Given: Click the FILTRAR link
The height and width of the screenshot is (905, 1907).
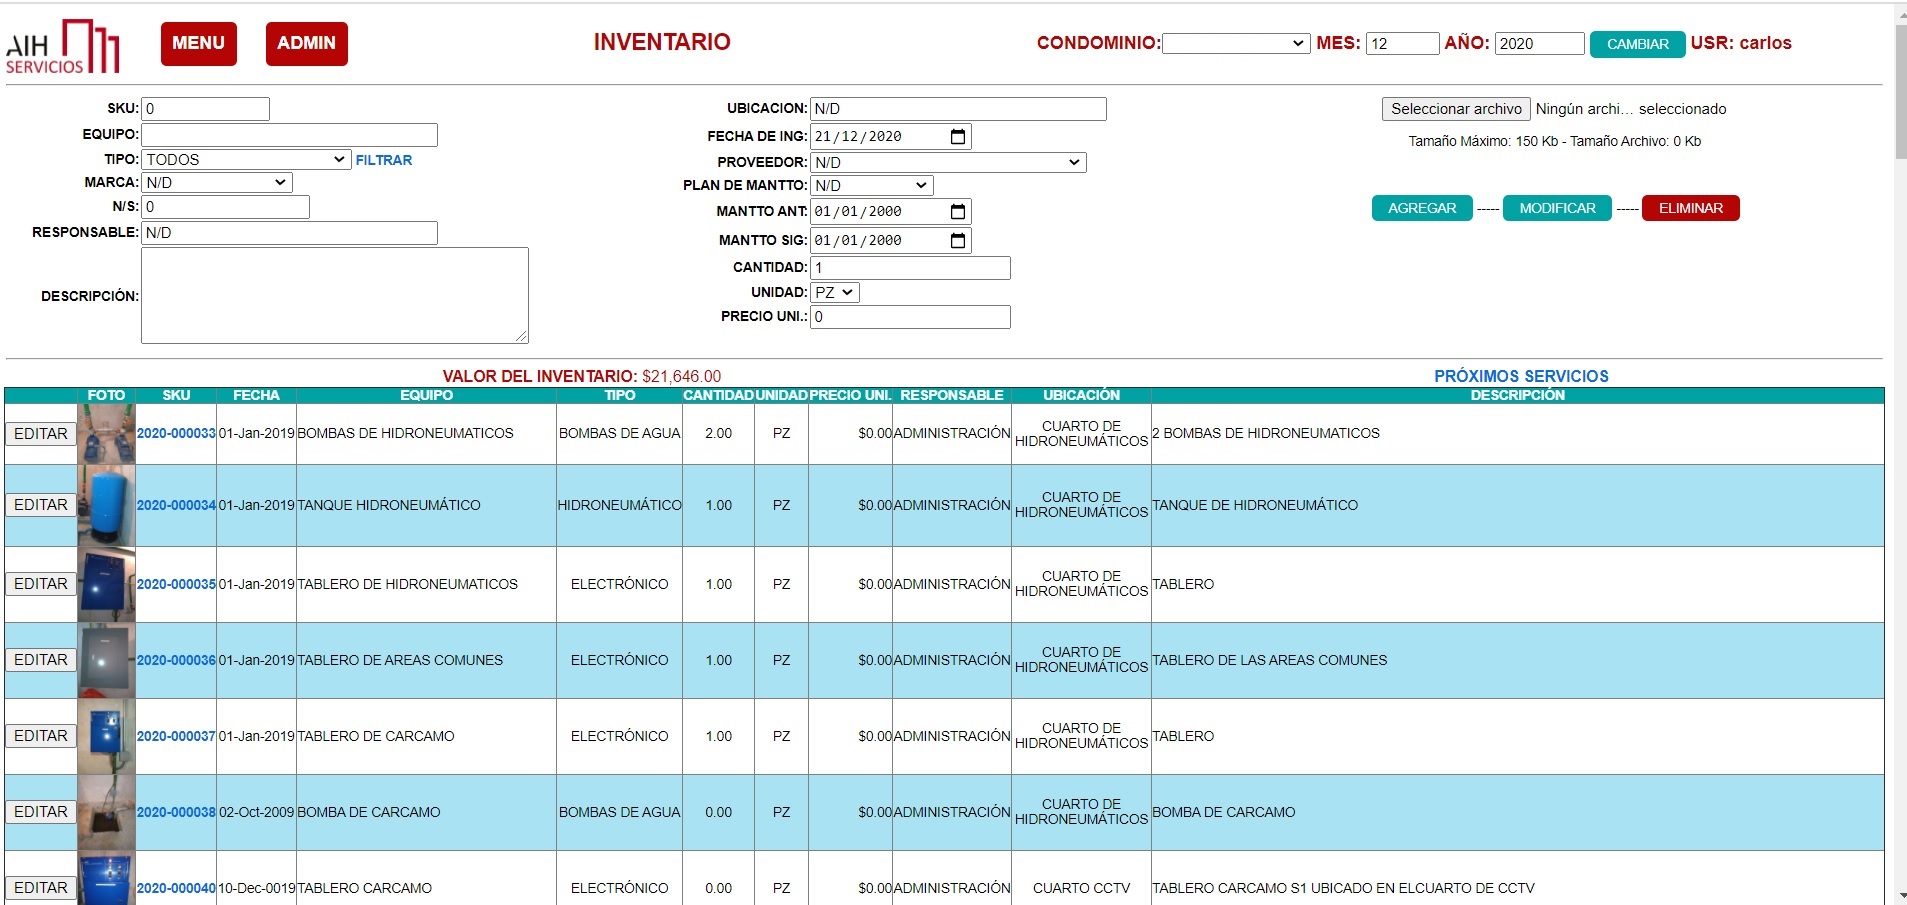Looking at the screenshot, I should tap(384, 160).
